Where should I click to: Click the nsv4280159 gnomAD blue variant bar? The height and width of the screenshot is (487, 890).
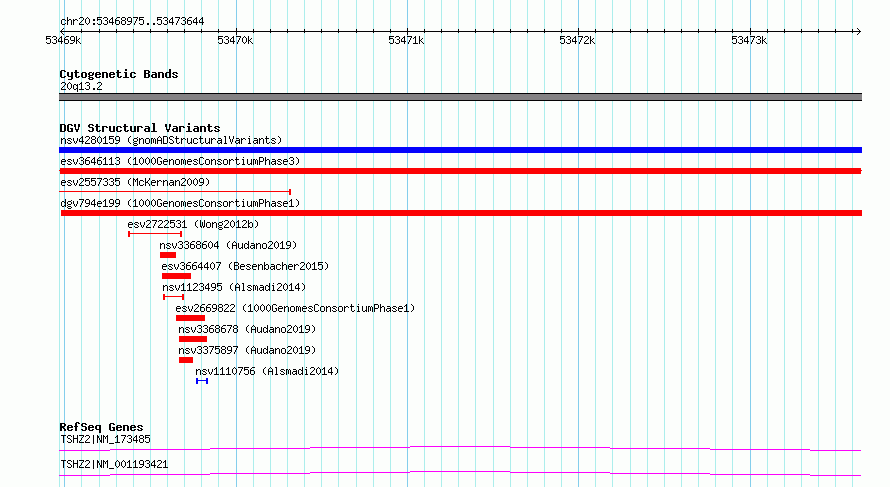[460, 150]
